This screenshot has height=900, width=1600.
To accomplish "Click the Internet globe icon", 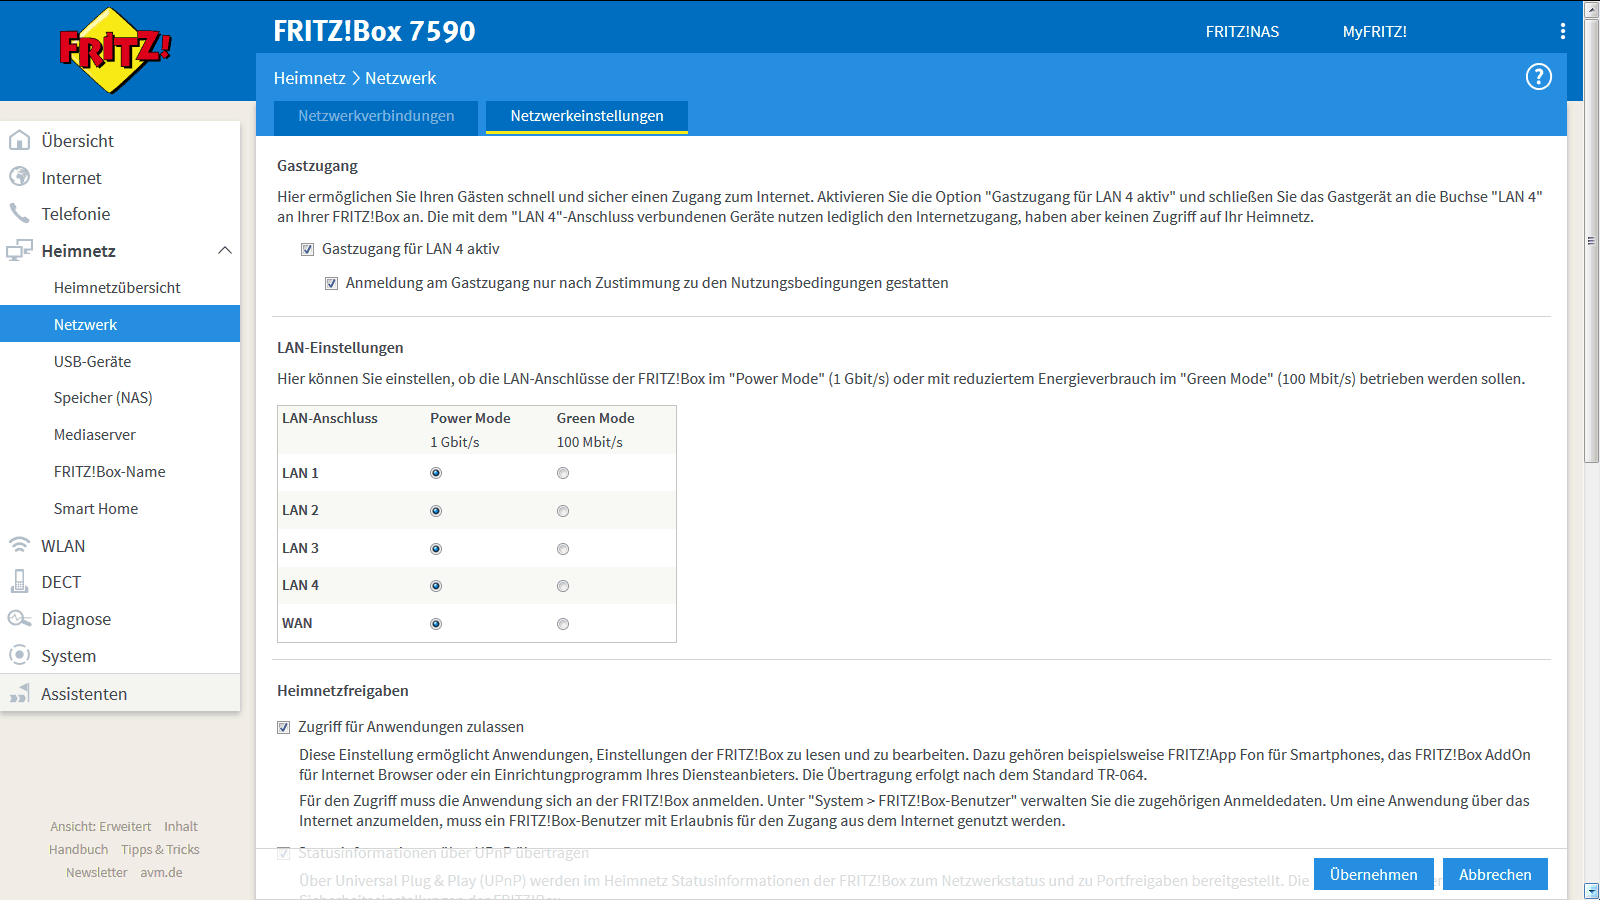I will tap(19, 177).
